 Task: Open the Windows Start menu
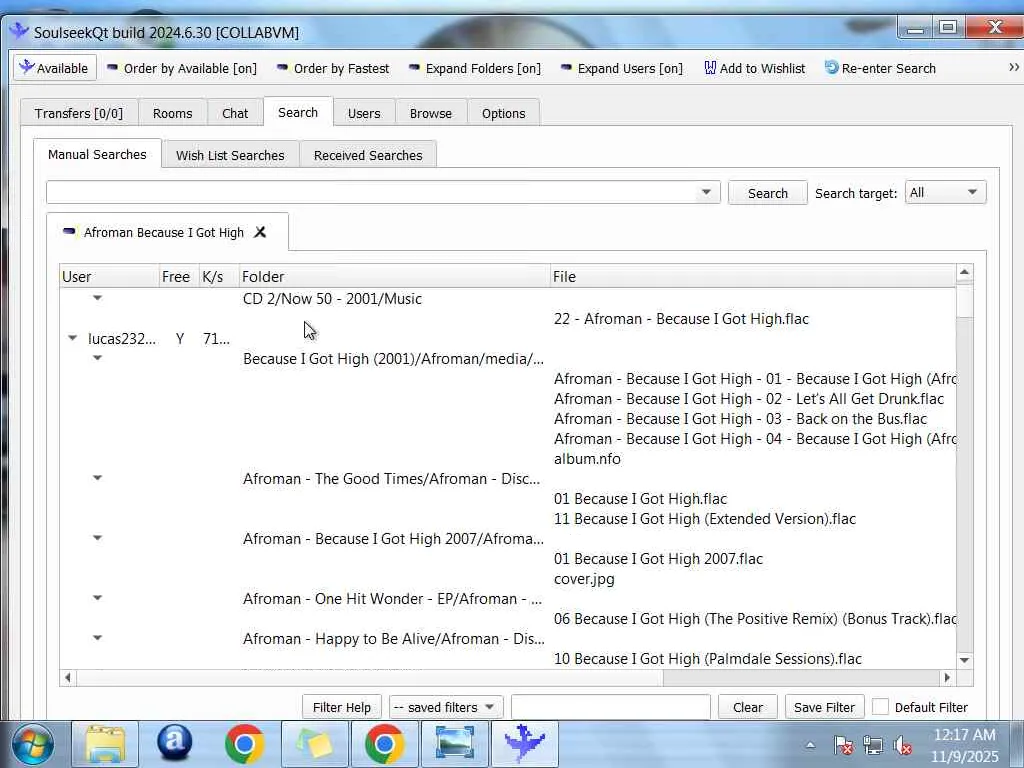point(32,744)
